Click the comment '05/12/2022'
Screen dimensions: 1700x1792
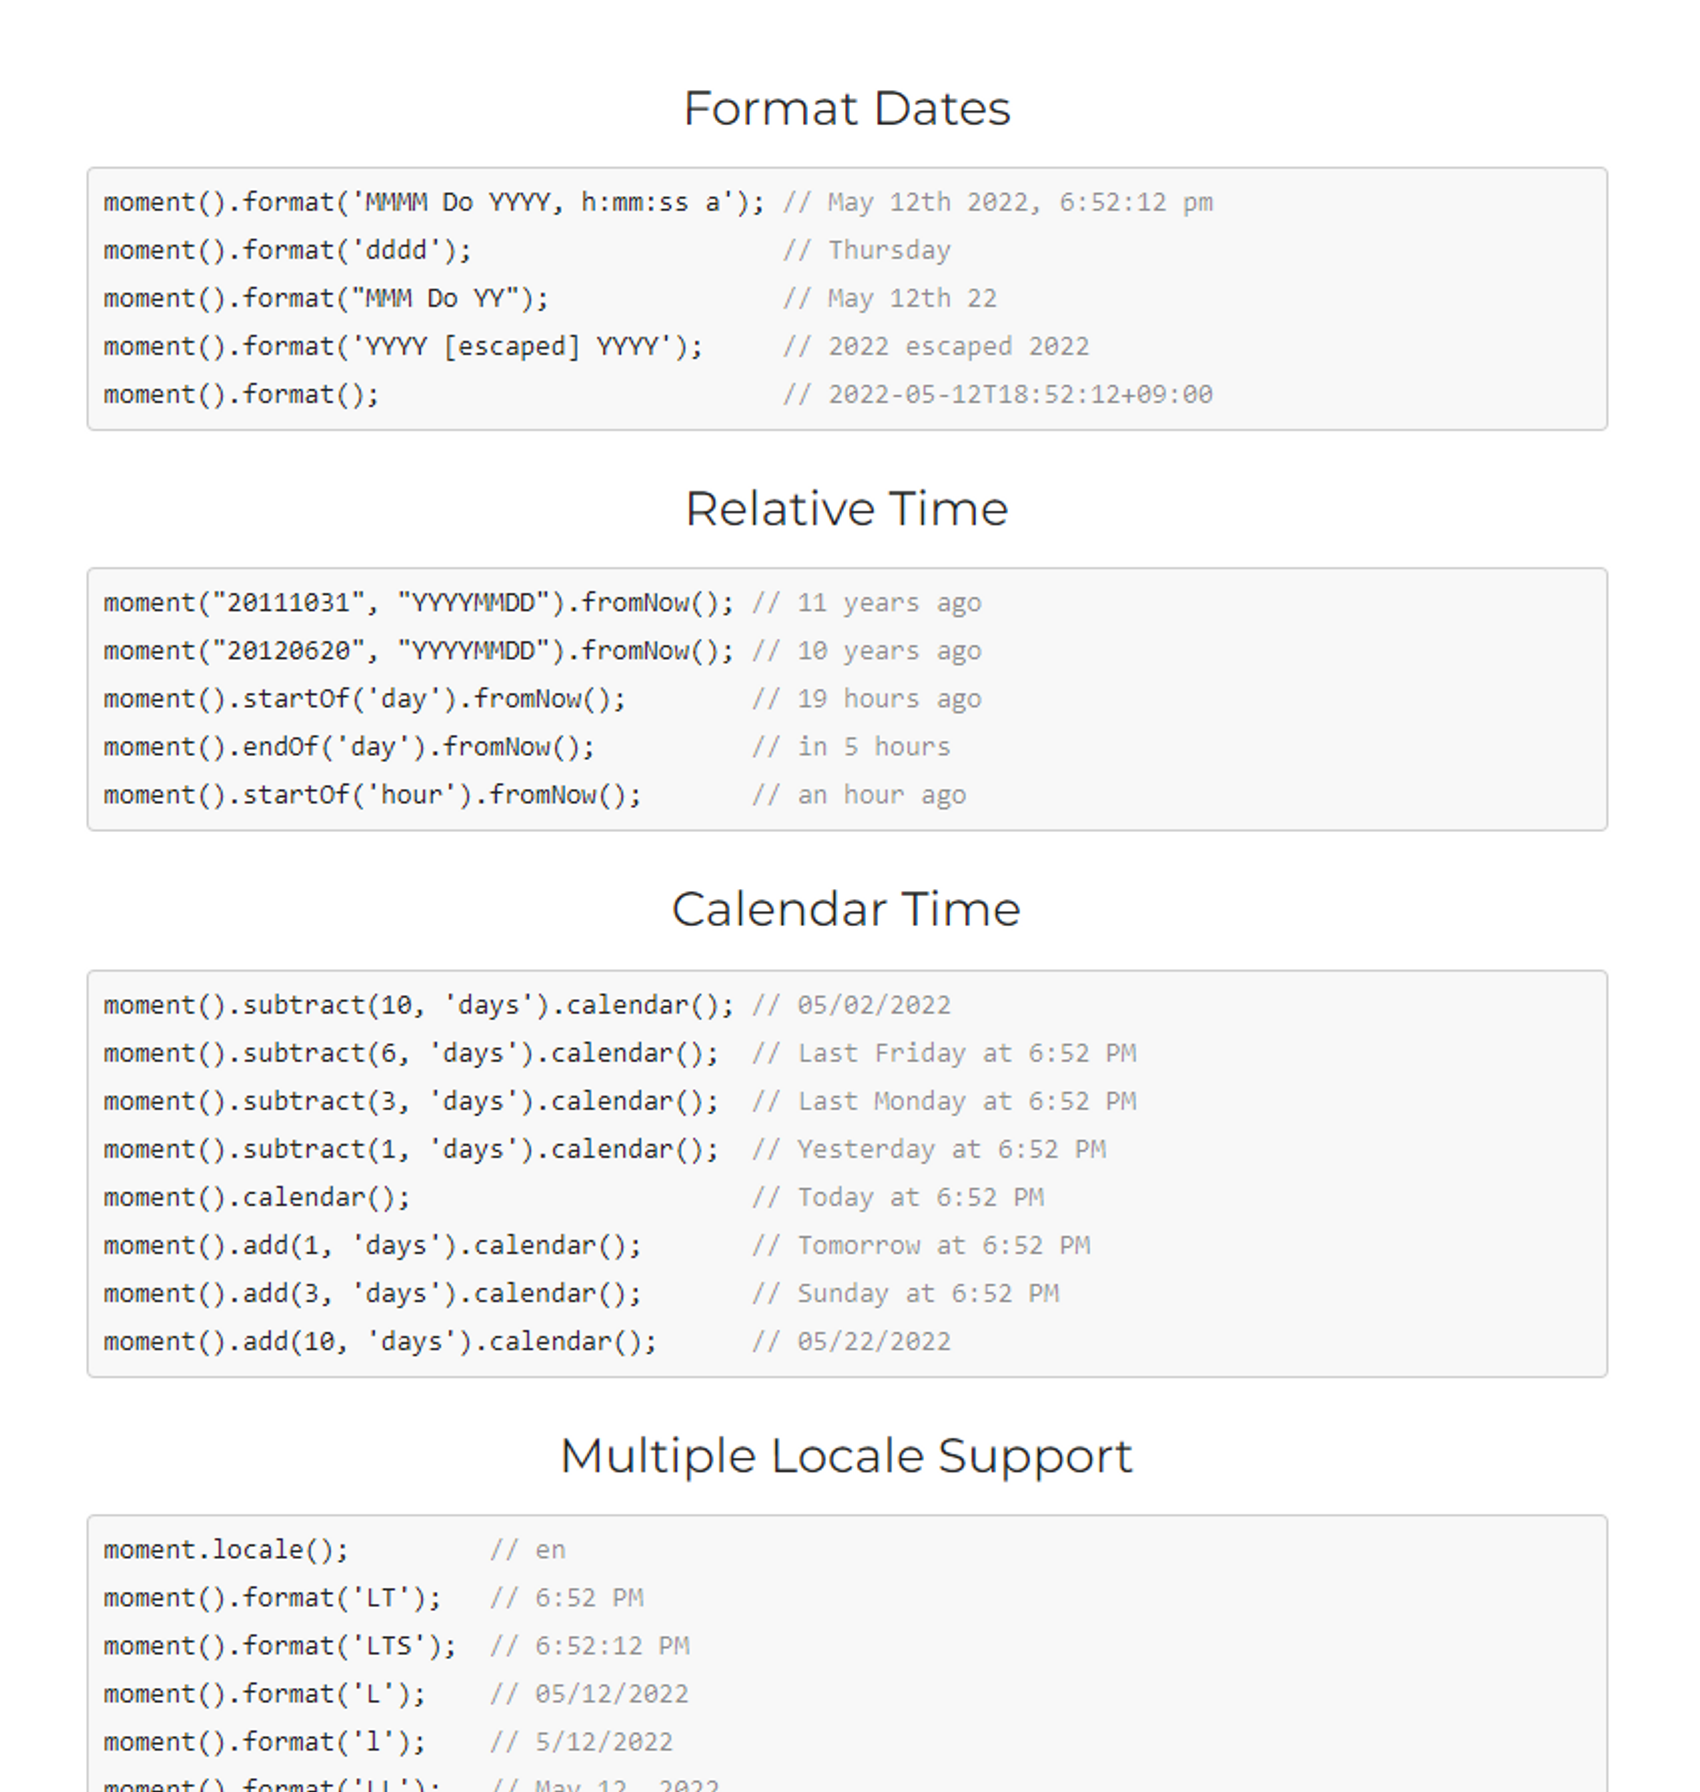click(612, 1694)
